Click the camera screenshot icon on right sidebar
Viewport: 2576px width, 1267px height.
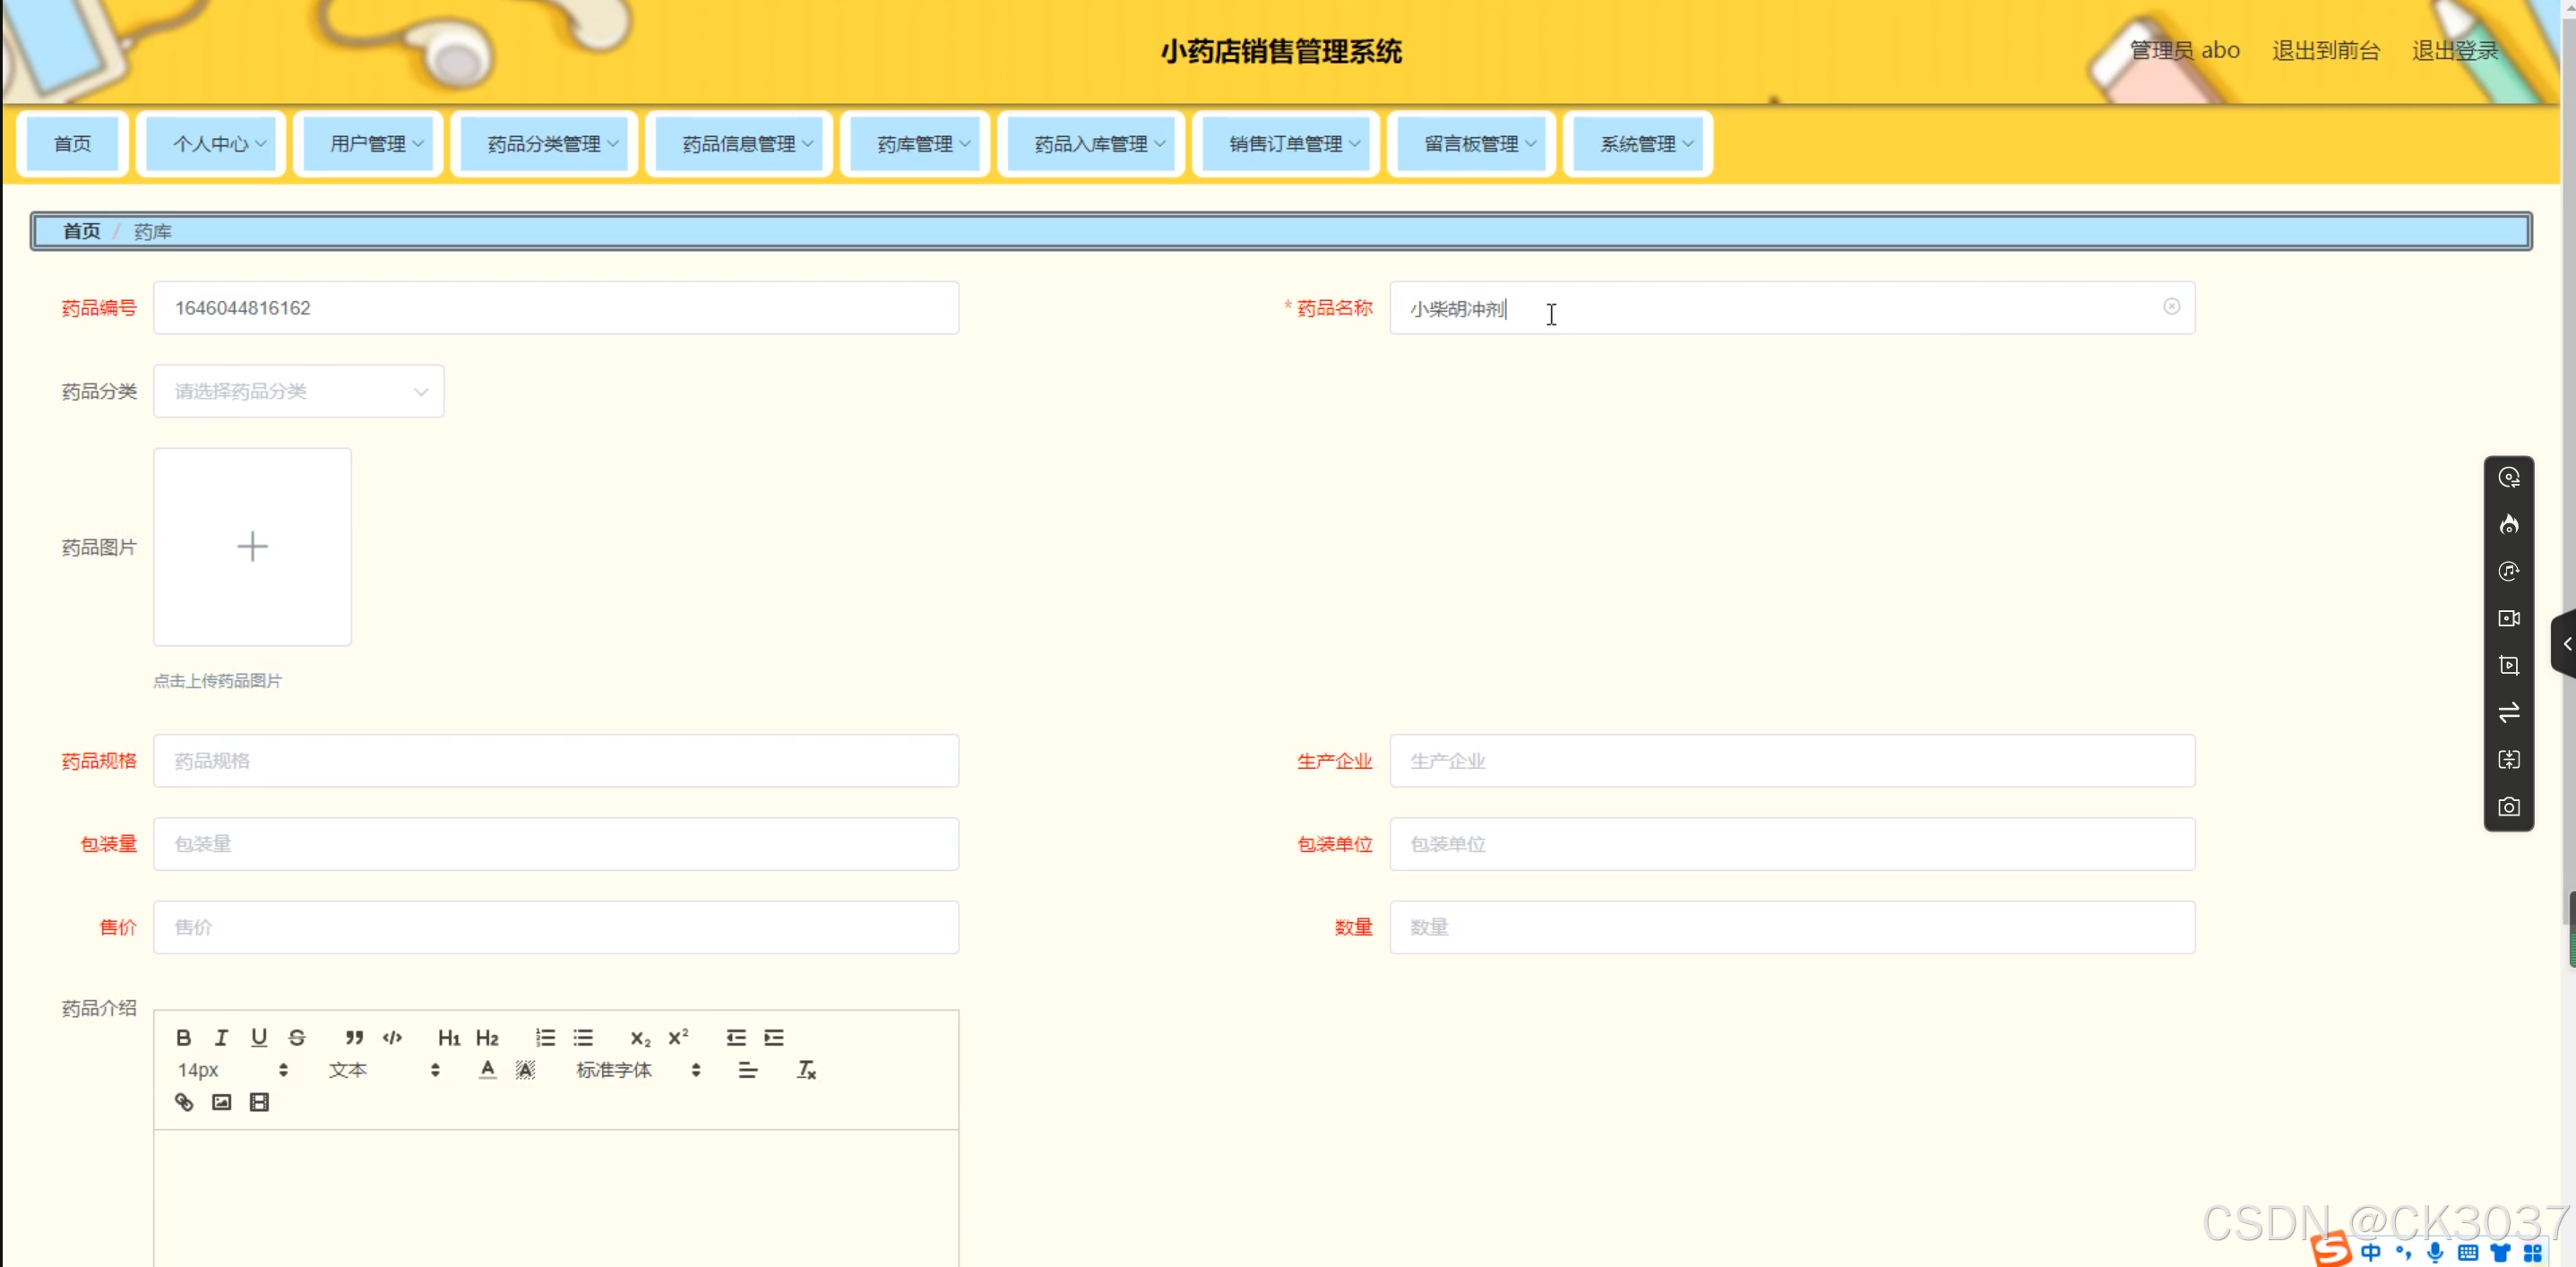tap(2508, 807)
